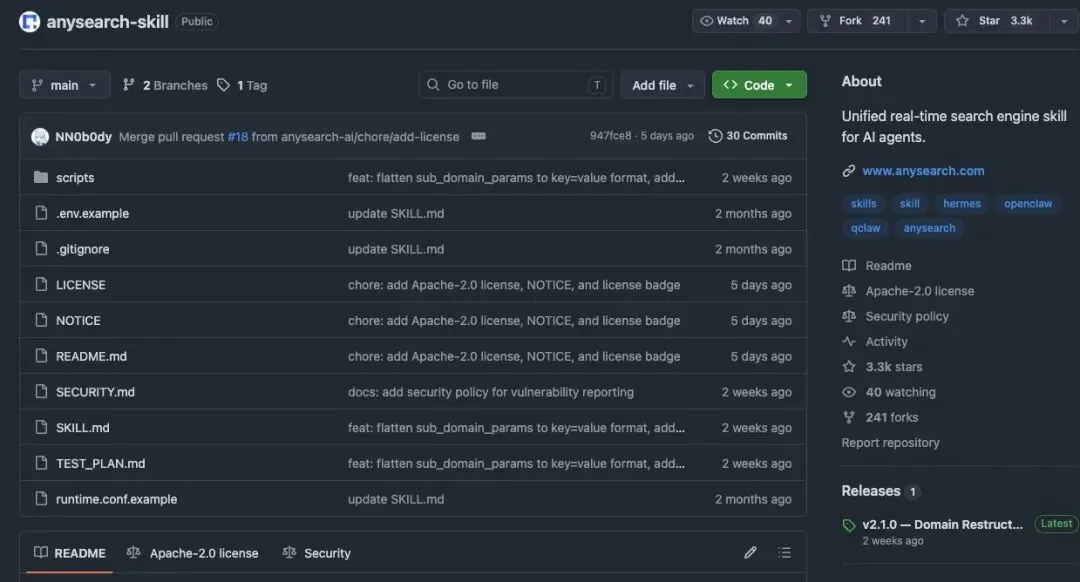This screenshot has height=582, width=1080.
Task: Open release v2.1.0 — Domain Restruct...
Action: (942, 524)
